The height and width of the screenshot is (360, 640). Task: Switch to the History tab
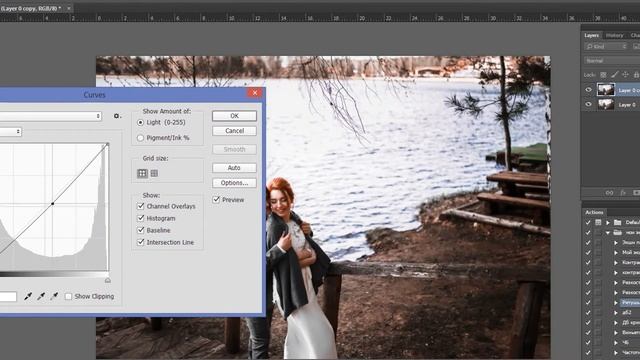614,36
